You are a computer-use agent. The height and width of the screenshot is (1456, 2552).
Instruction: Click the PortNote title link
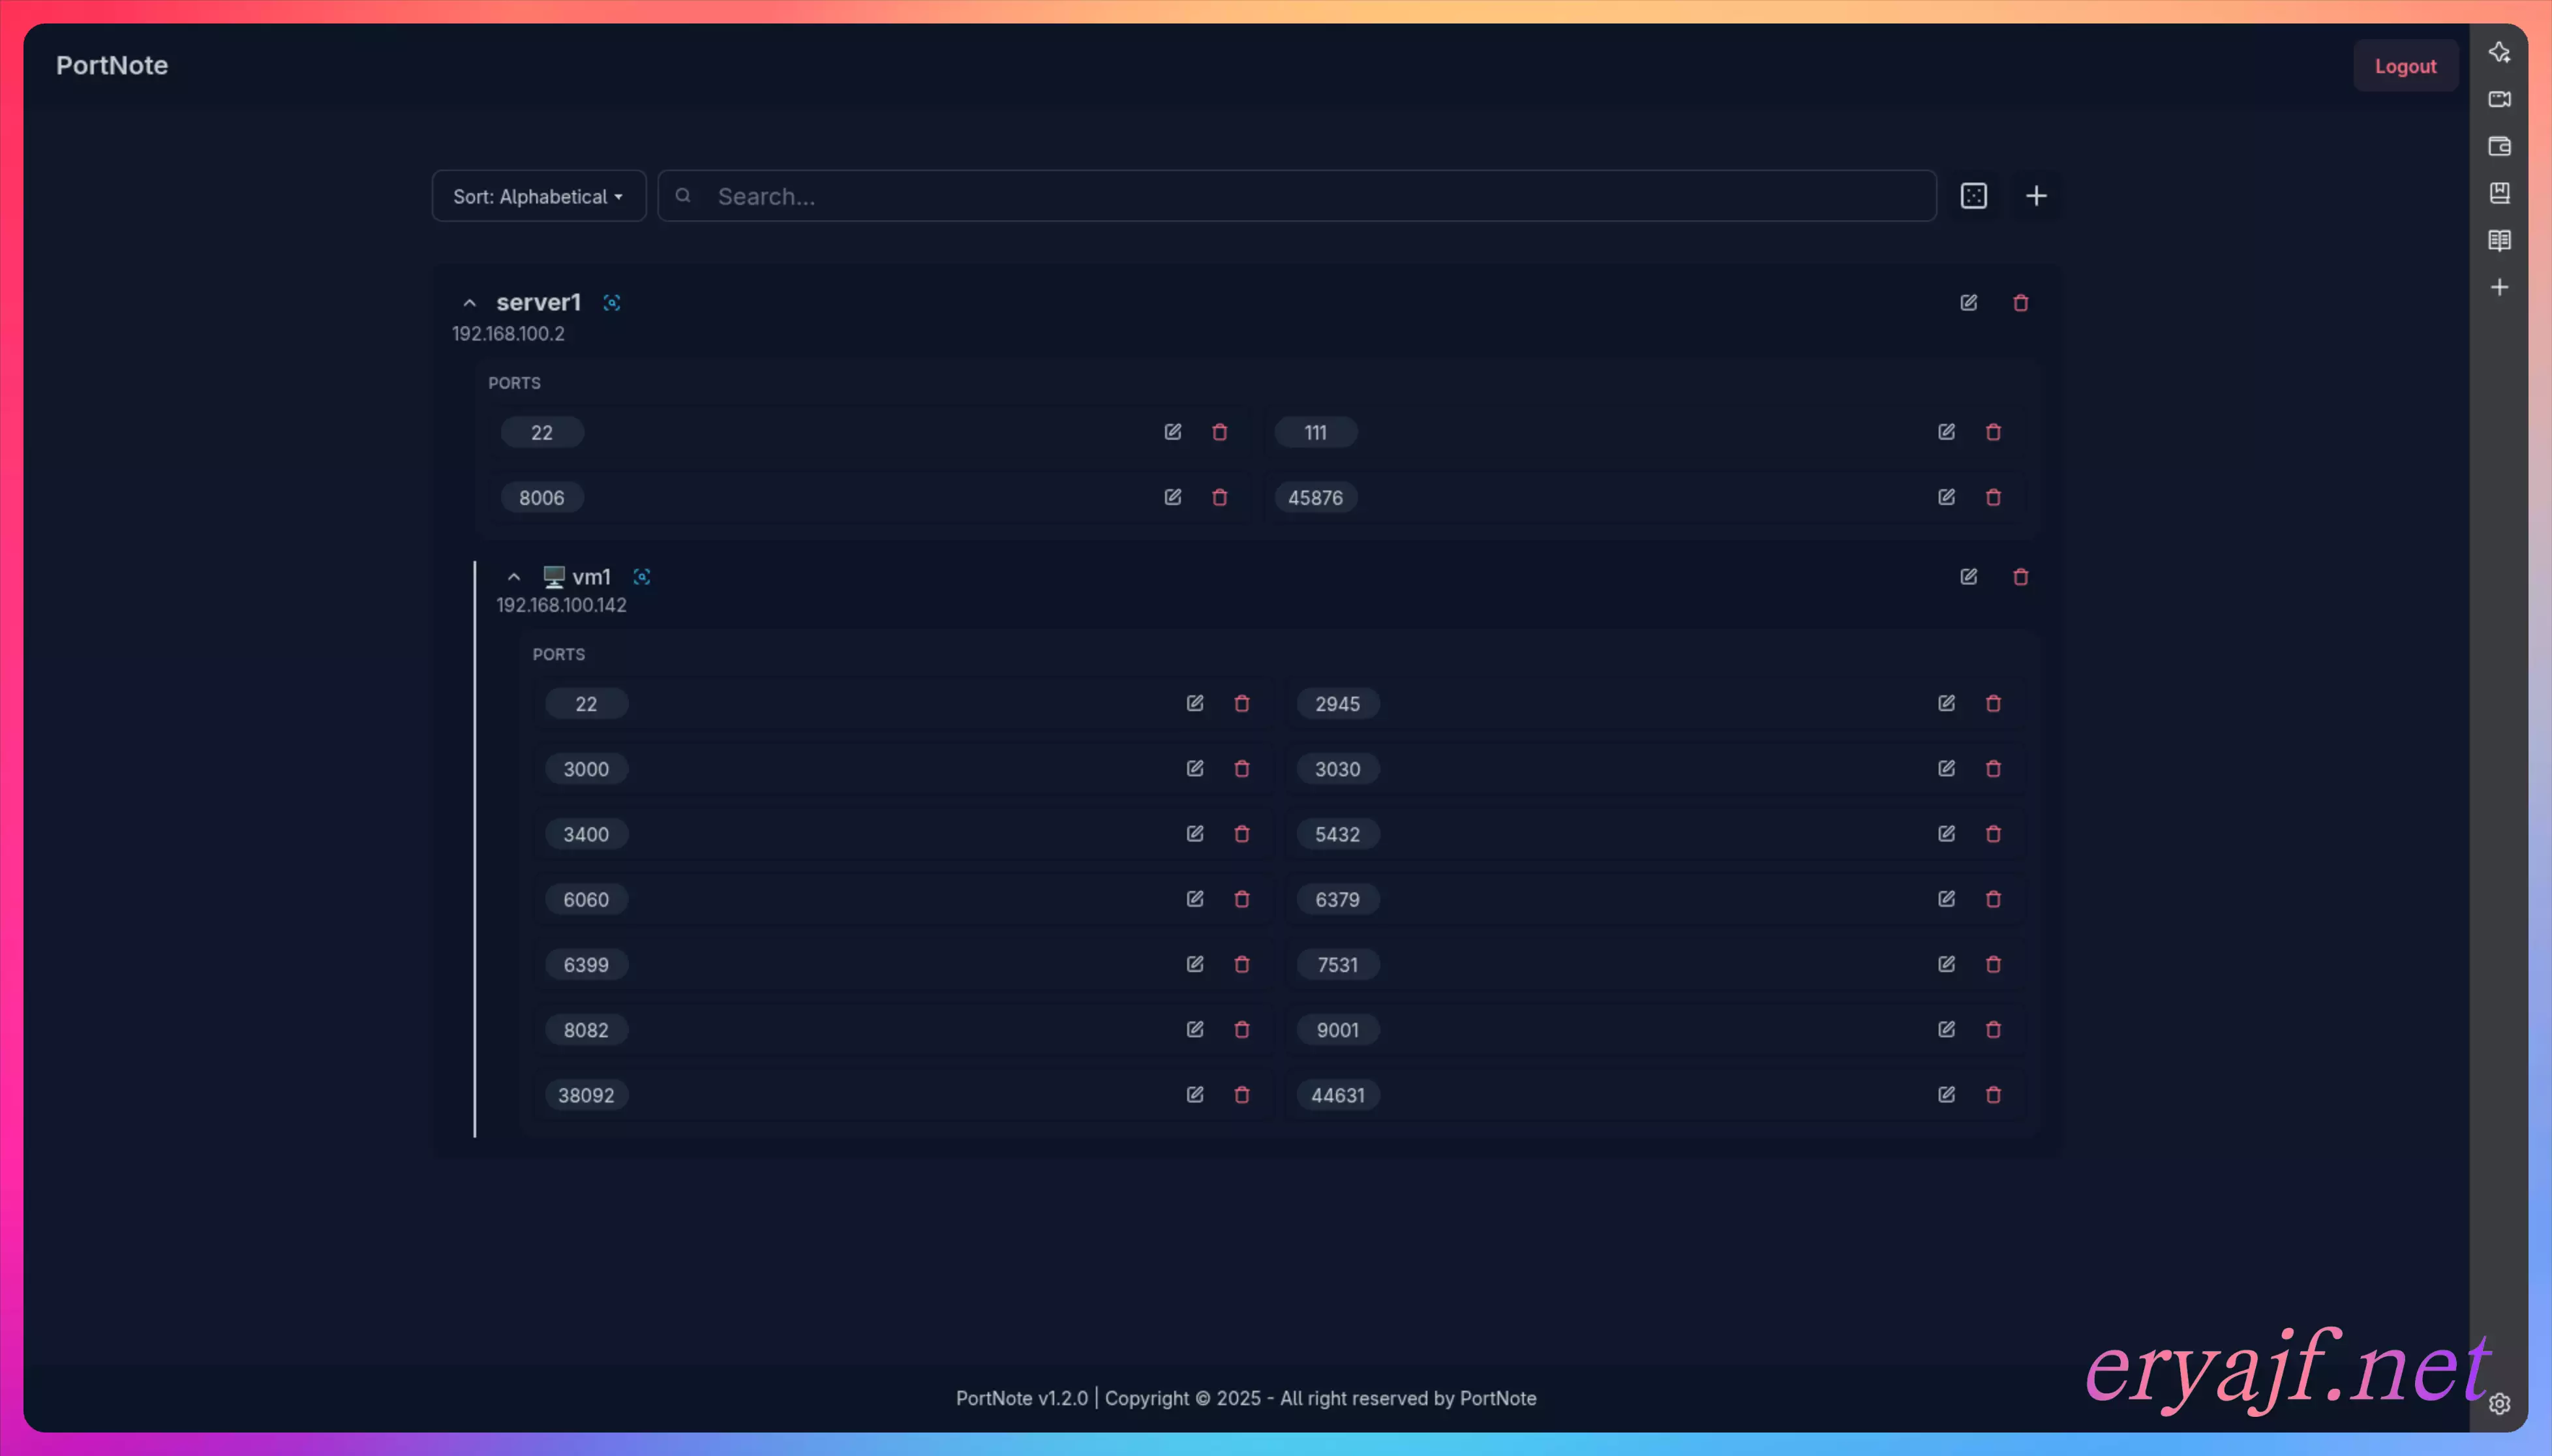pyautogui.click(x=112, y=65)
